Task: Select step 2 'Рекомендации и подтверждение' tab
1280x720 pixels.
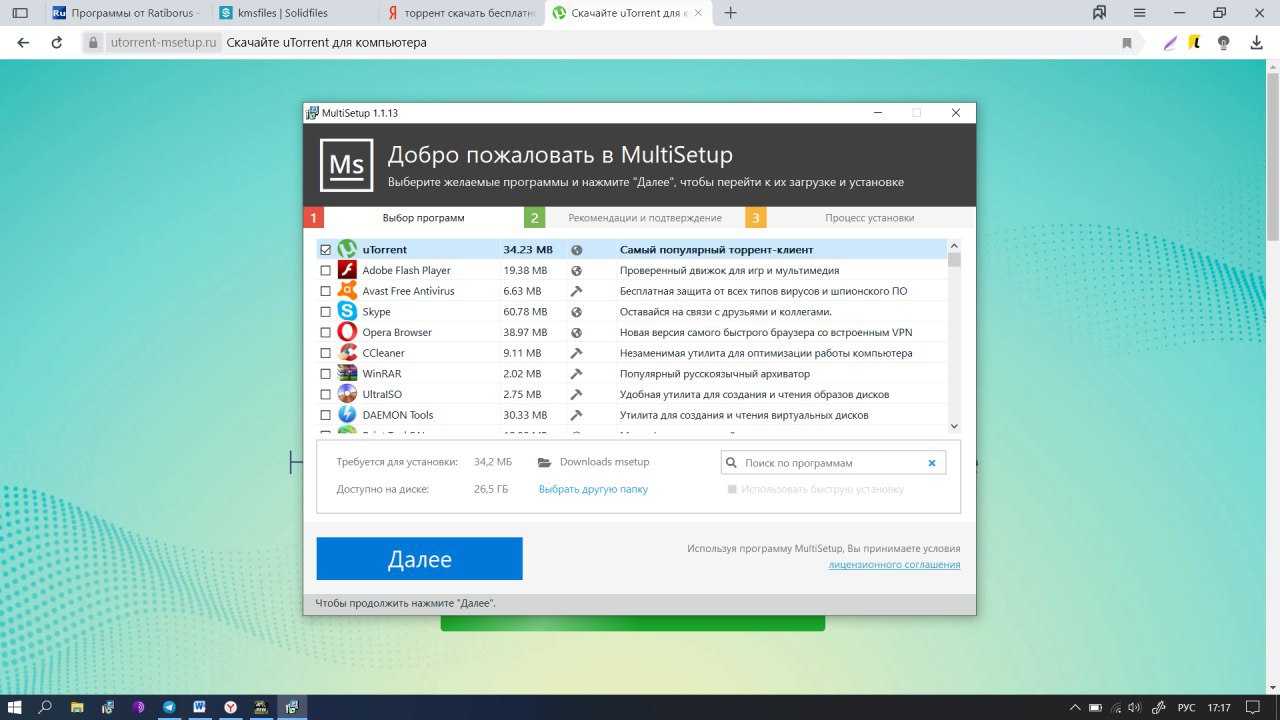Action: (634, 217)
